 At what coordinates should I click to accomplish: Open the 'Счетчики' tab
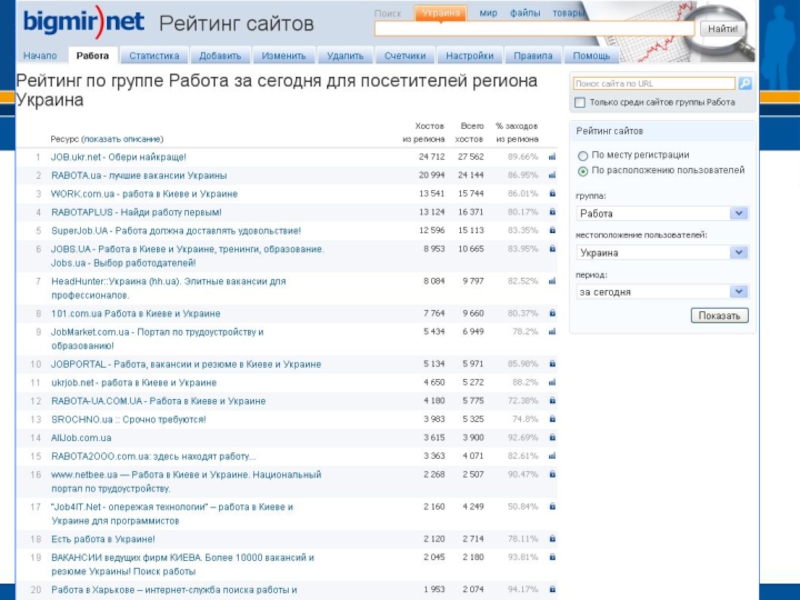pyautogui.click(x=405, y=56)
